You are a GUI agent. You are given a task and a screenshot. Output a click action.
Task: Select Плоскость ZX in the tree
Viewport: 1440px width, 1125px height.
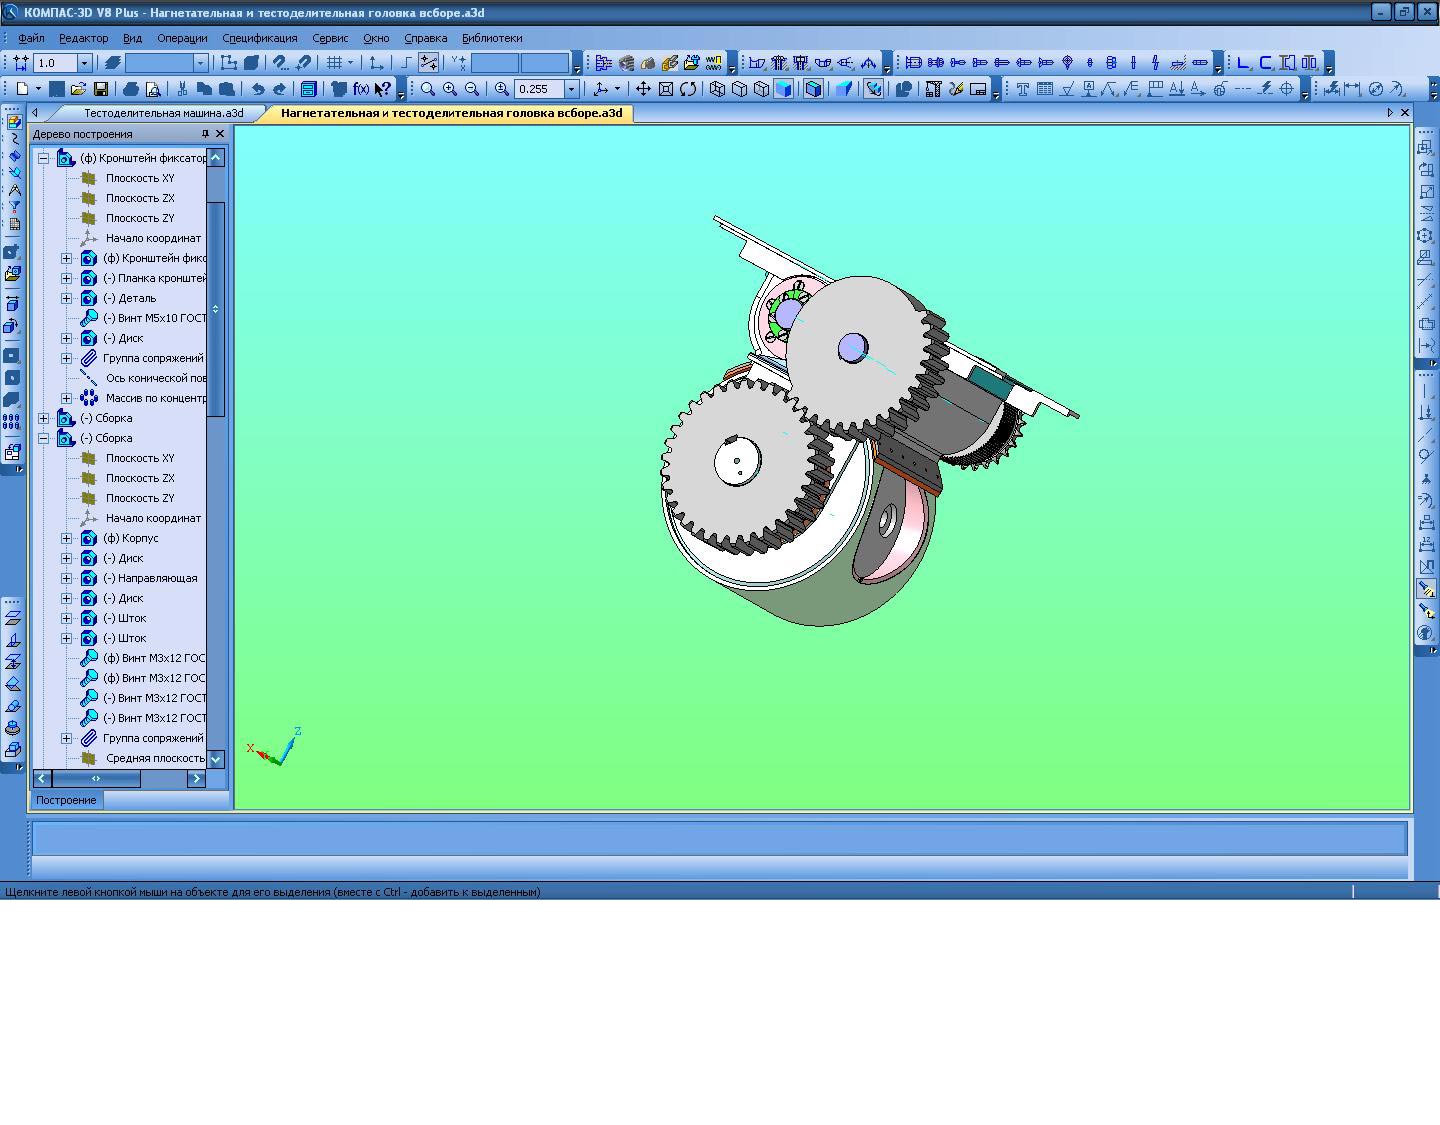[140, 198]
